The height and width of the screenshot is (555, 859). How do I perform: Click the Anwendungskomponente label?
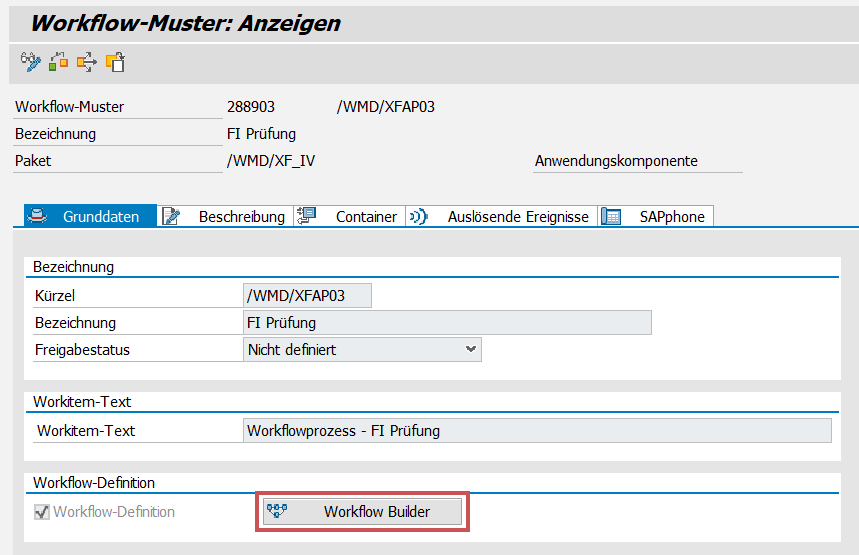616,161
